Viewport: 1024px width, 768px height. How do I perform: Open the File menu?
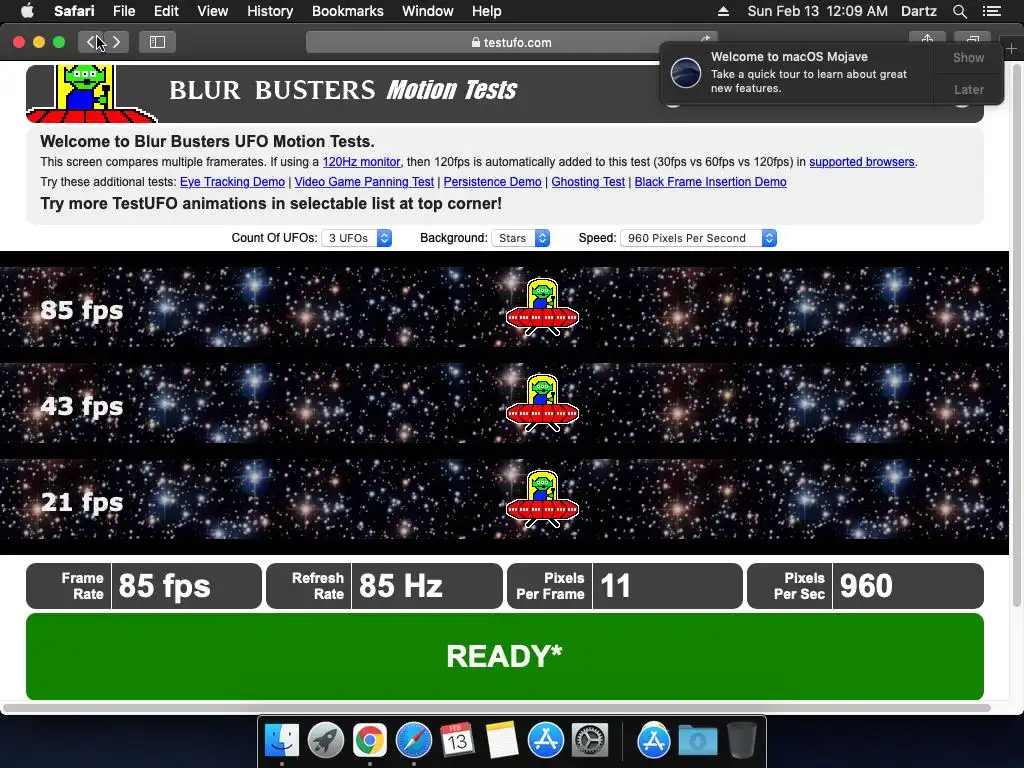(124, 11)
